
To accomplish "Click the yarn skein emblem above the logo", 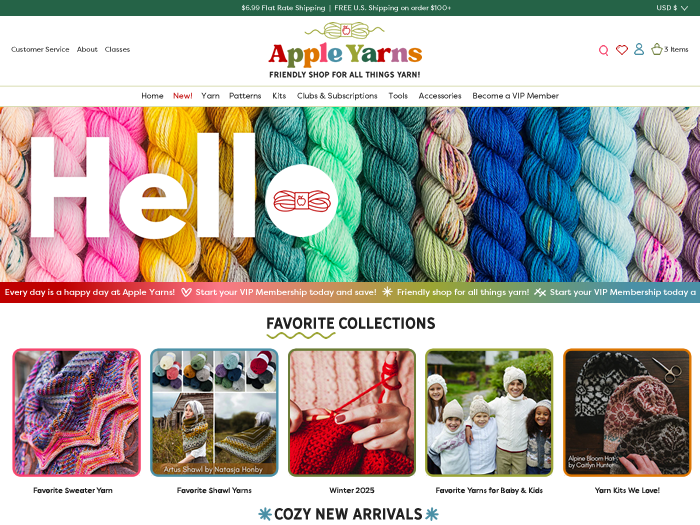I will (346, 30).
